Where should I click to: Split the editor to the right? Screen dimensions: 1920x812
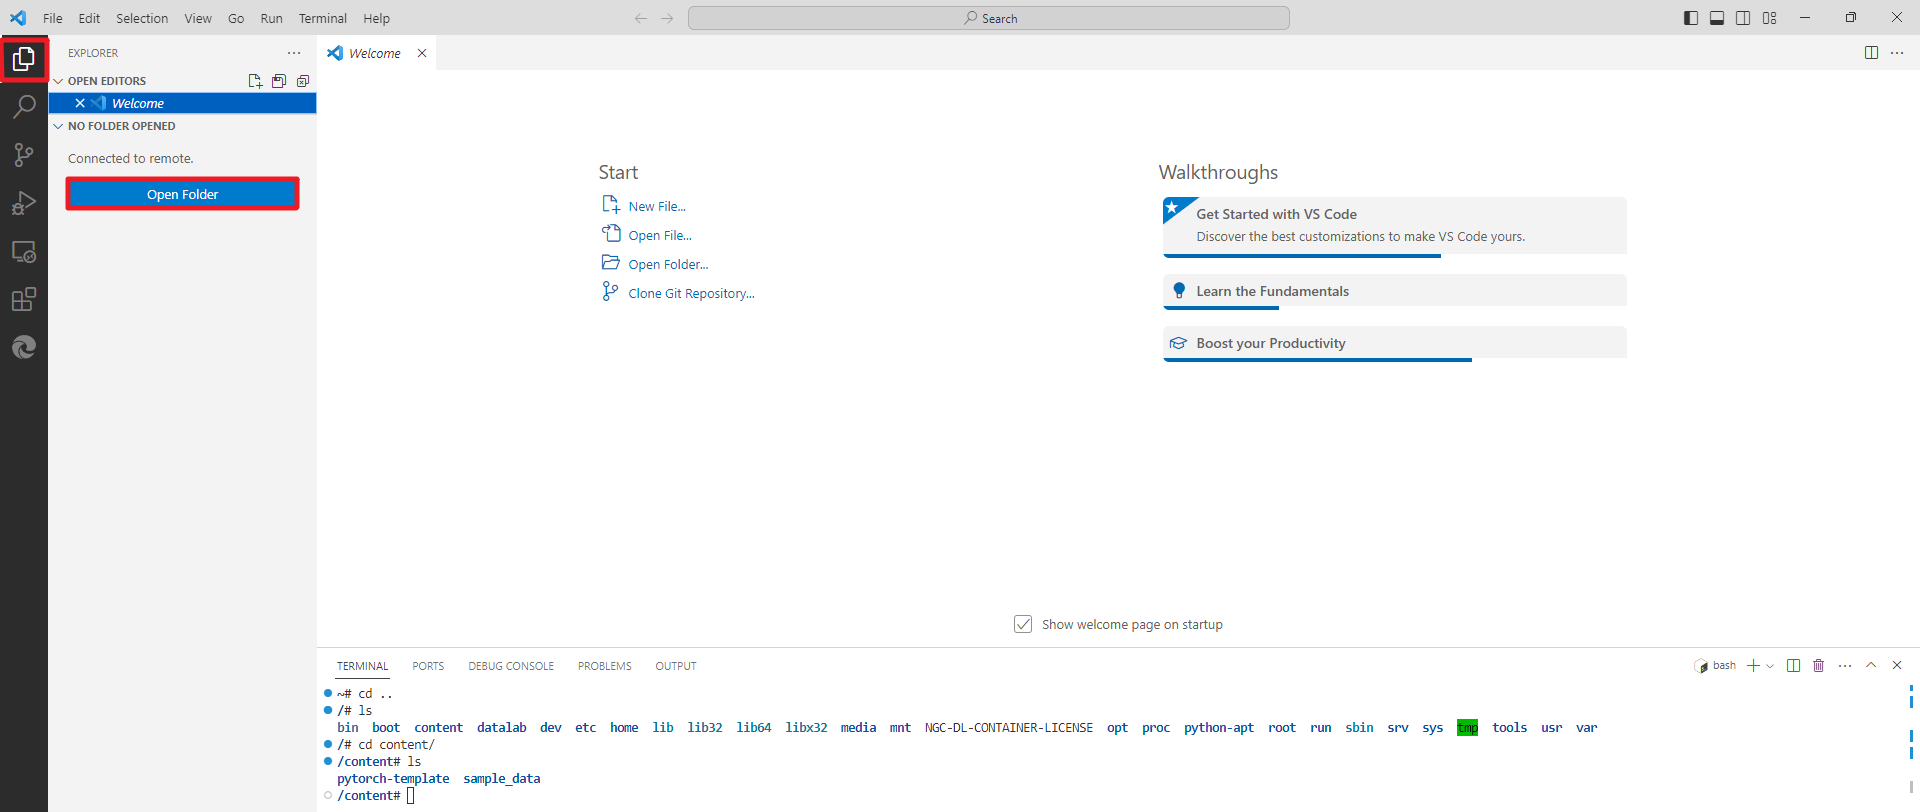pos(1871,53)
